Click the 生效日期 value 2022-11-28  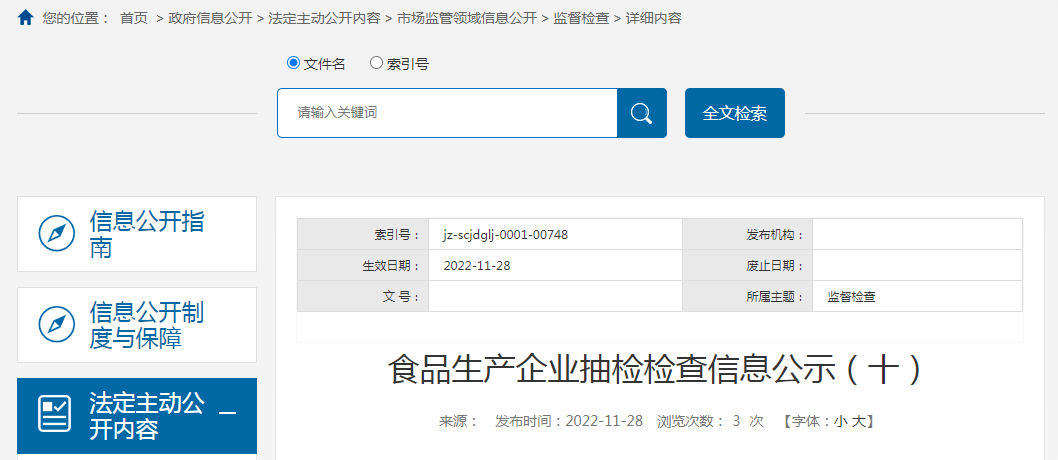(476, 266)
